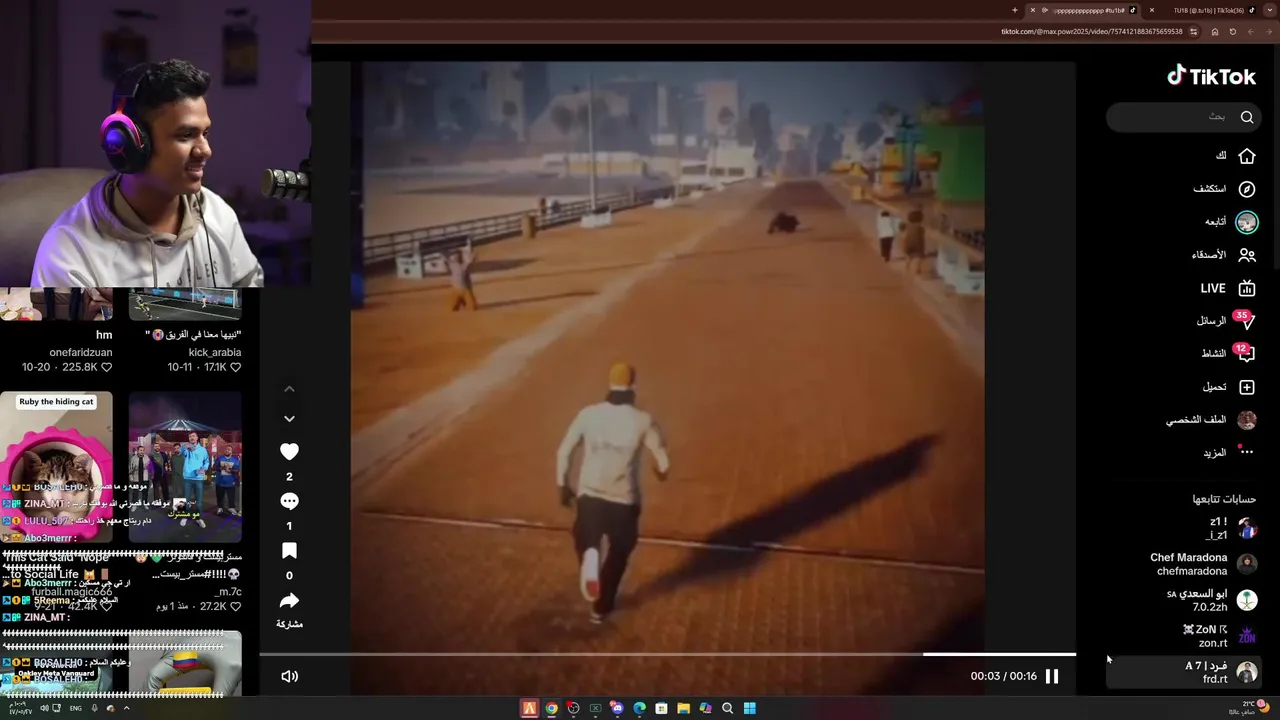Click the kick_arabia username
This screenshot has height=720, width=1280.
[x=215, y=352]
